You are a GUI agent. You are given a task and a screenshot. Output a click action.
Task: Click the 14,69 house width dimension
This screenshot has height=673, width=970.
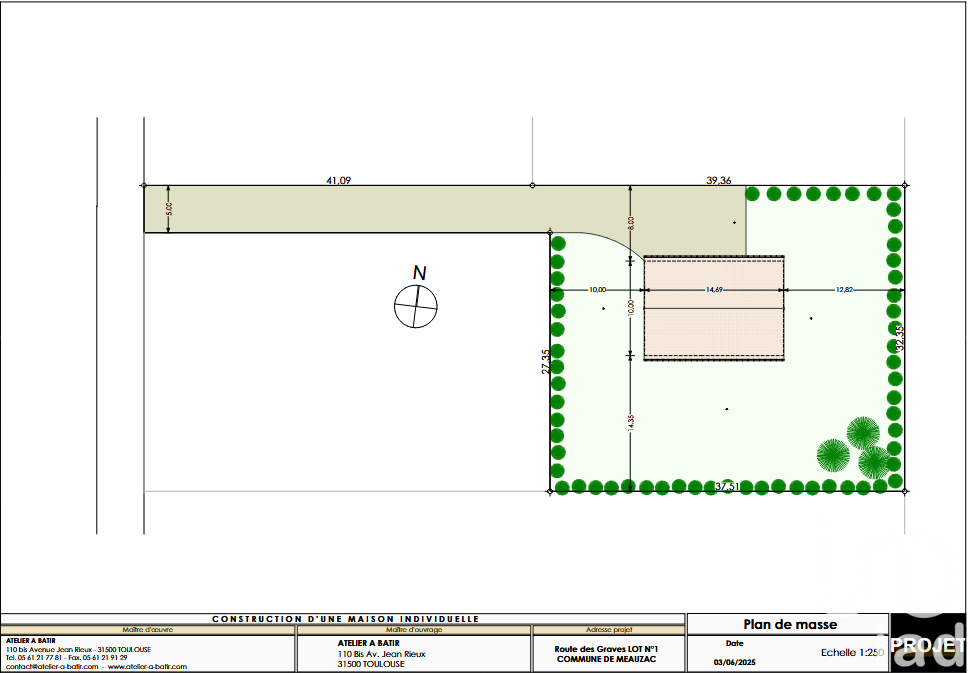point(714,290)
